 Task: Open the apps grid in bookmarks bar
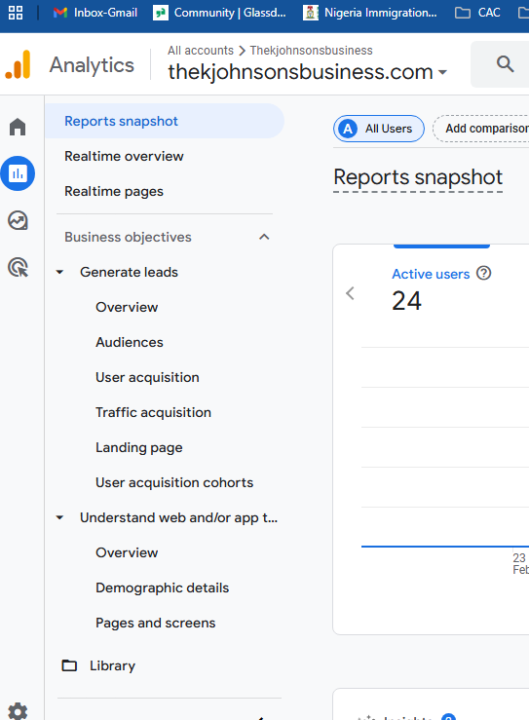pyautogui.click(x=16, y=13)
